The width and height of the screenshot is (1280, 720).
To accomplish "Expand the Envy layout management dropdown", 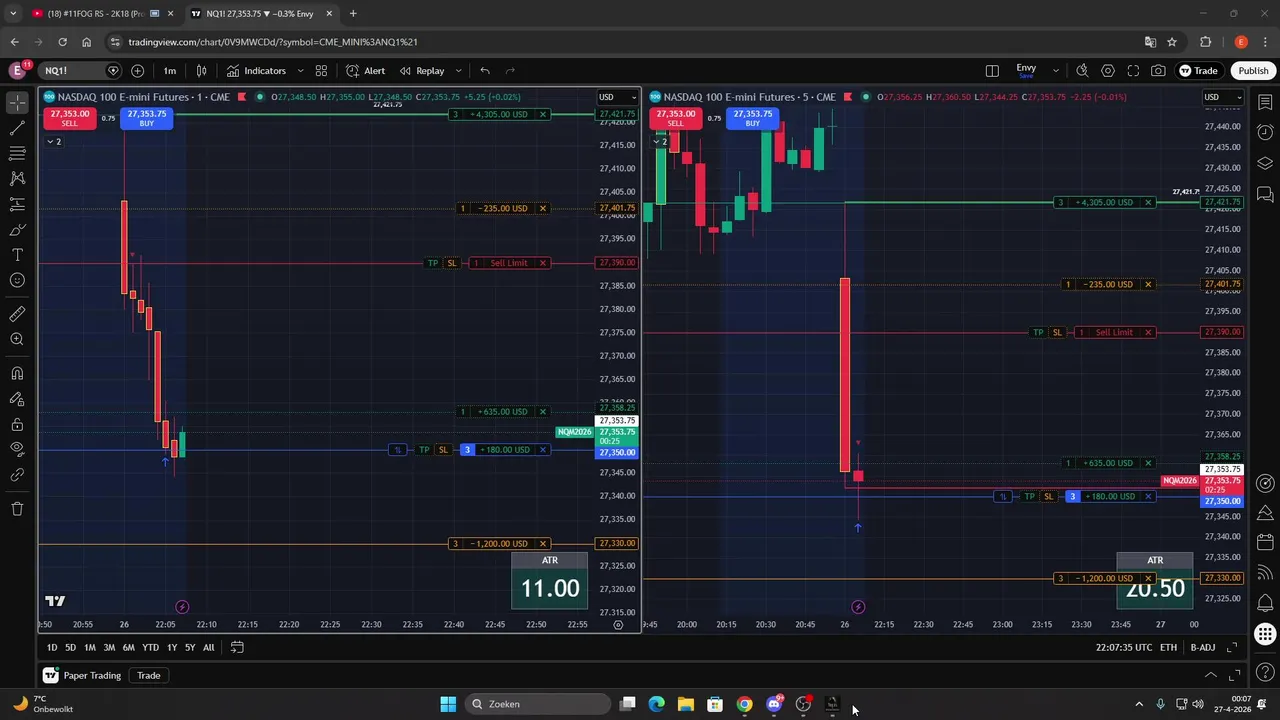I will 1055,71.
